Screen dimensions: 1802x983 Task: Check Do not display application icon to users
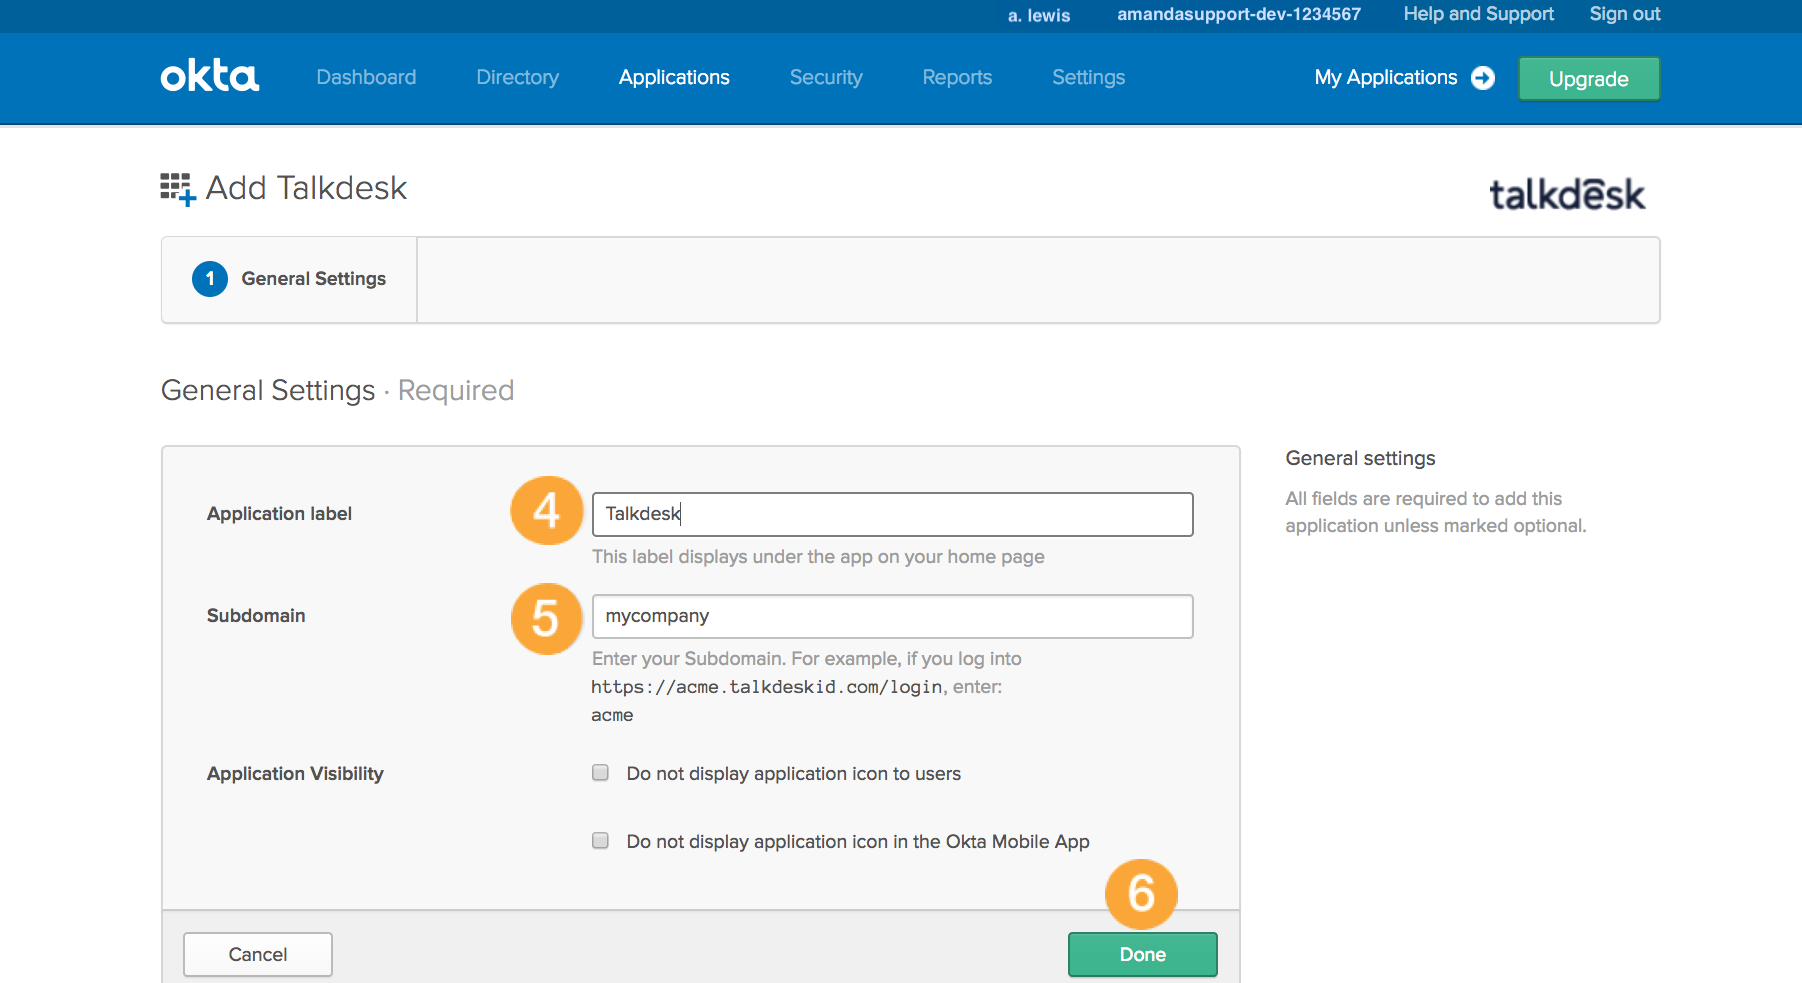pyautogui.click(x=600, y=772)
